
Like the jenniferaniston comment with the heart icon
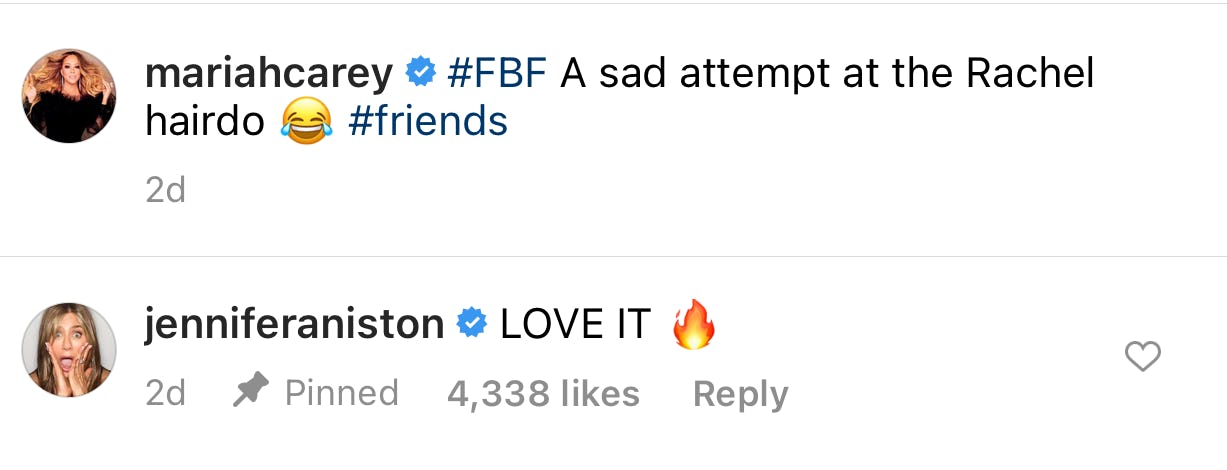(1142, 356)
